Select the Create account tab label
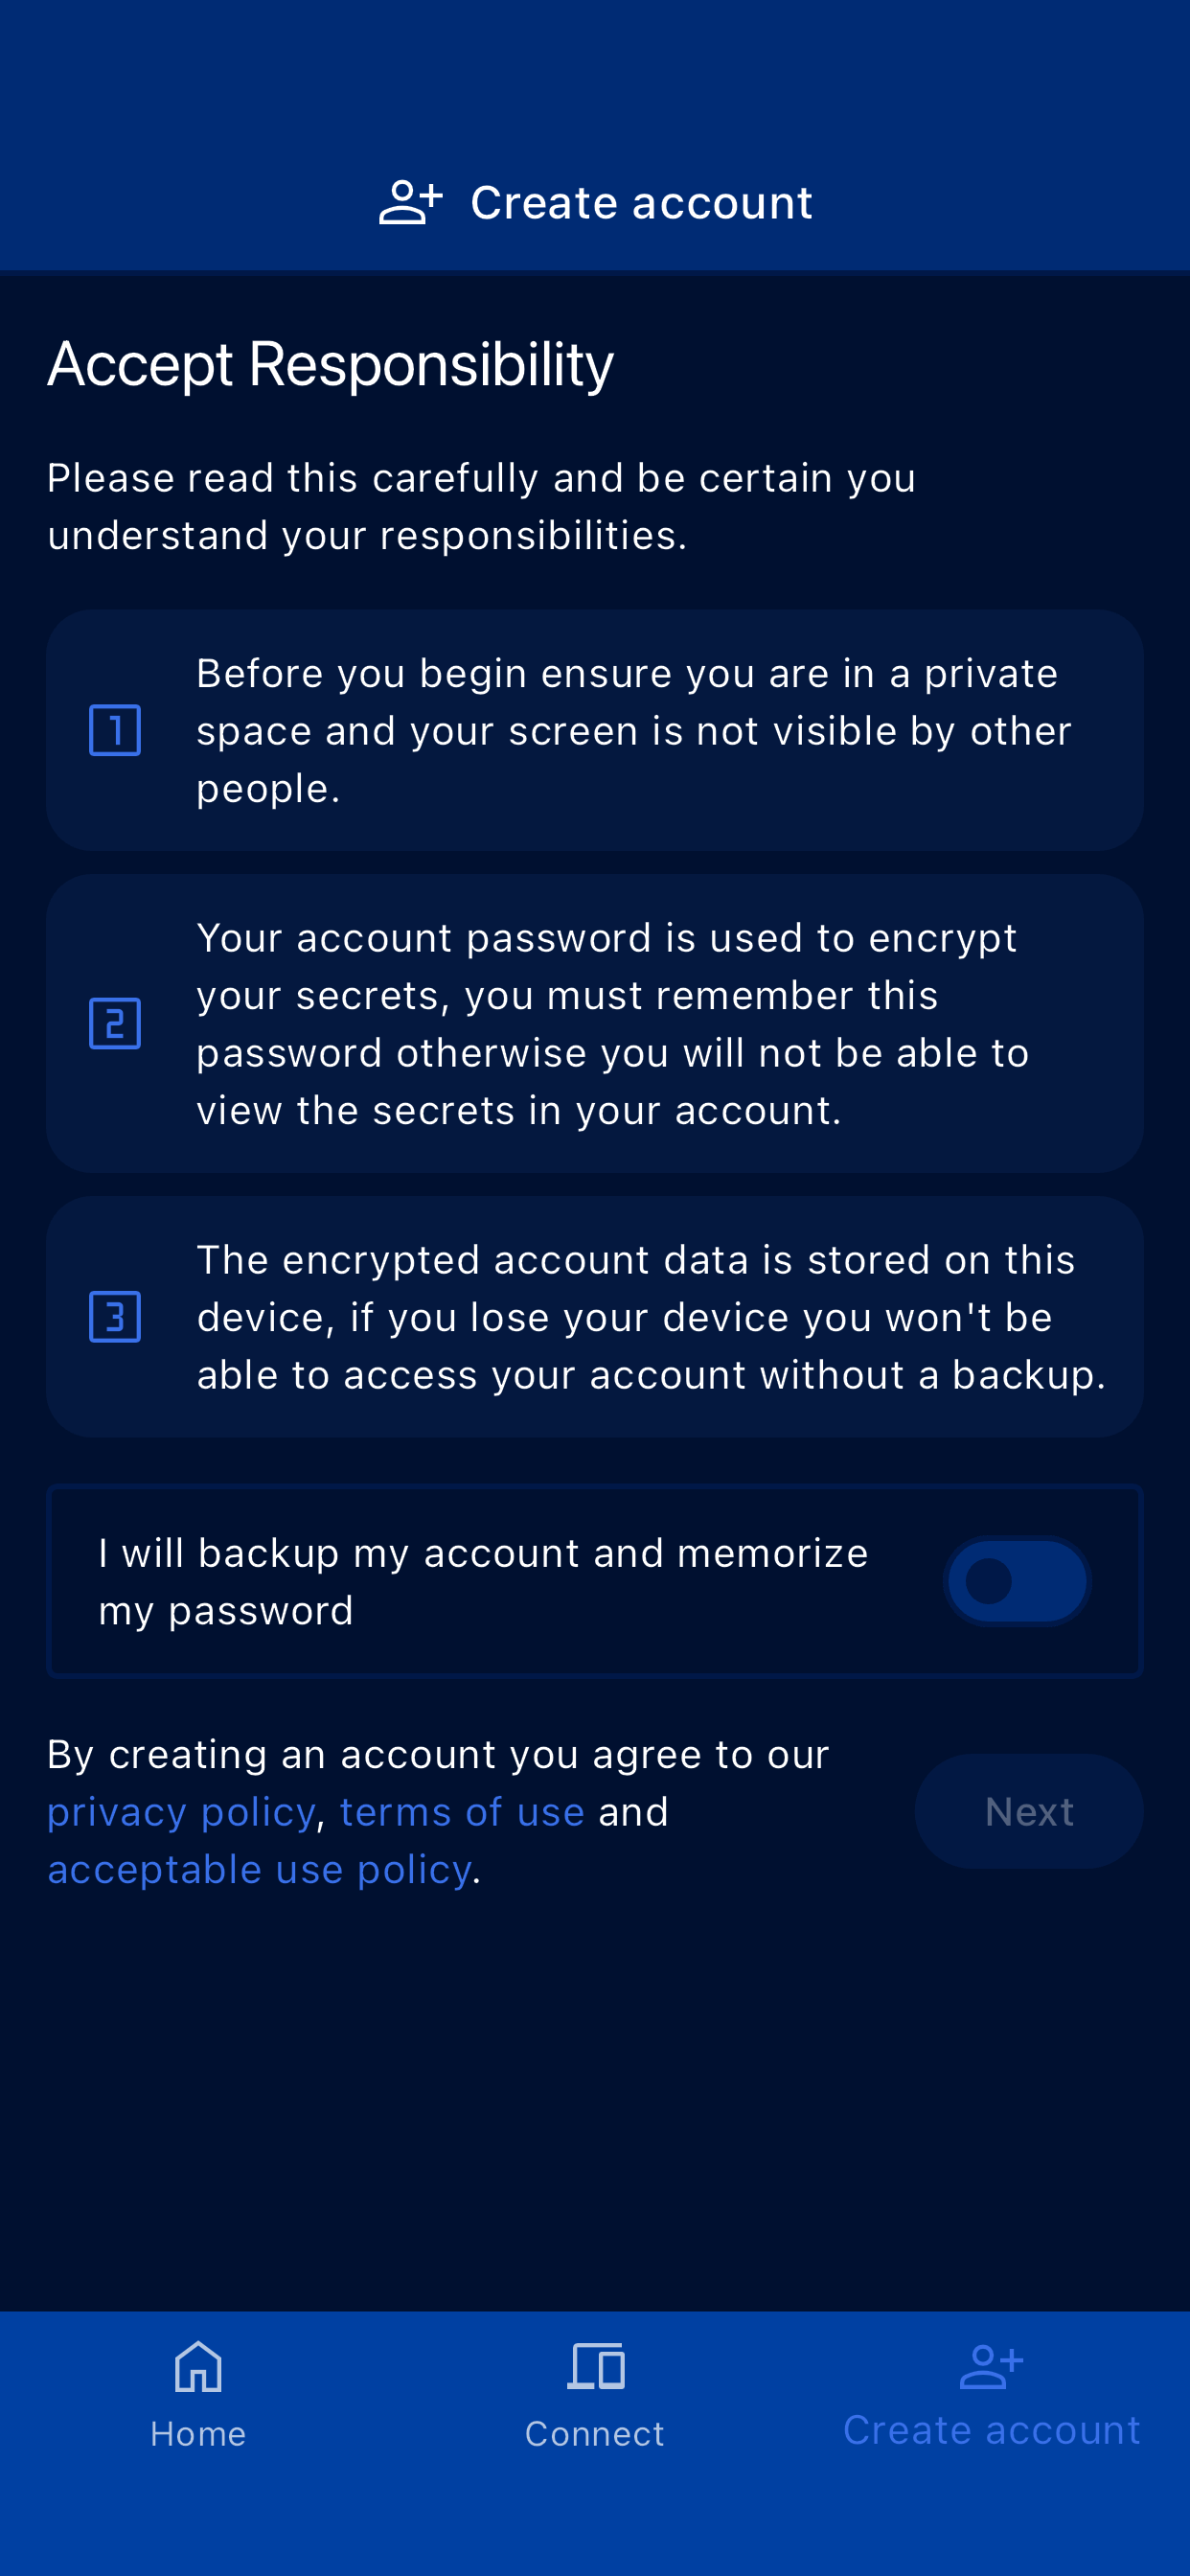This screenshot has height=2576, width=1190. (x=991, y=2430)
